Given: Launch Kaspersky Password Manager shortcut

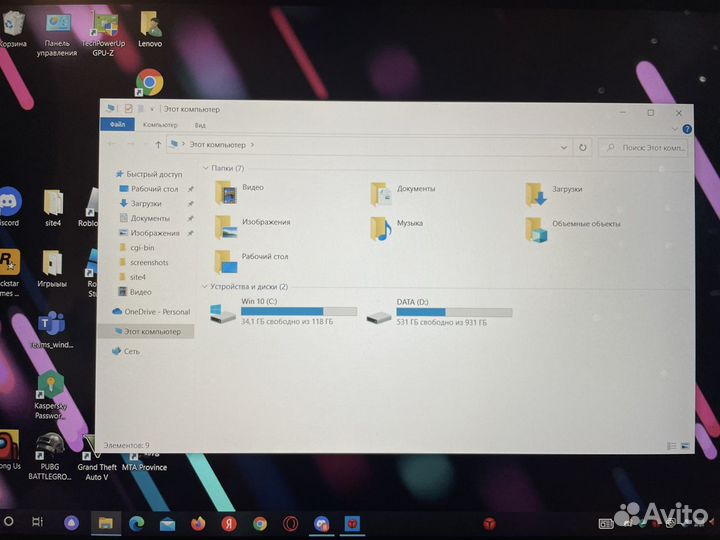Looking at the screenshot, I should click(51, 395).
